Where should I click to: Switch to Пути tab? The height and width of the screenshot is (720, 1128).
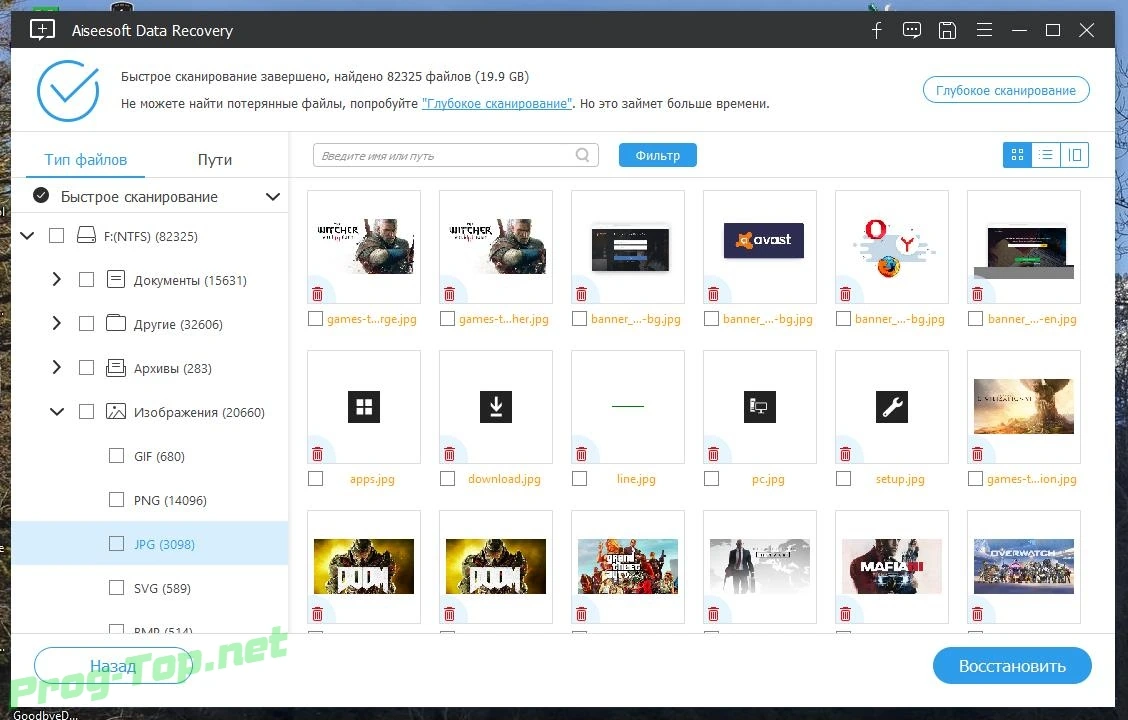[214, 160]
